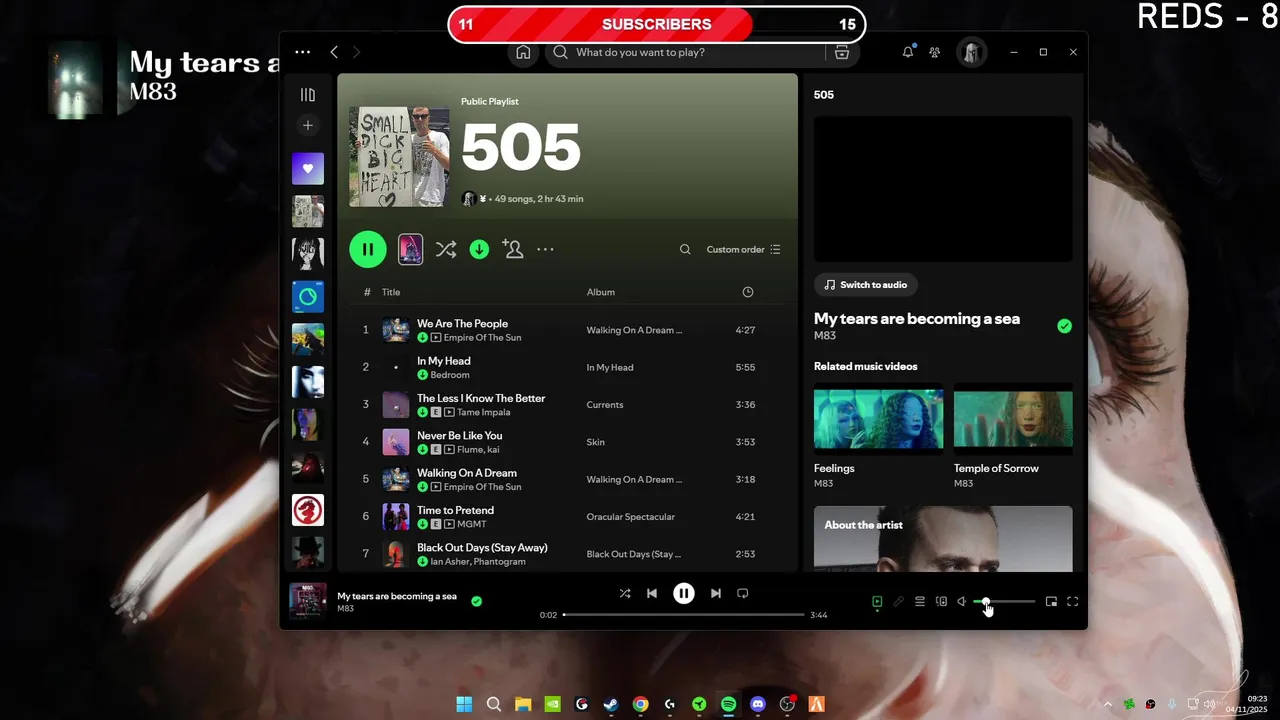This screenshot has height=720, width=1280.
Task: Open Connect to a device icon
Action: coord(941,602)
